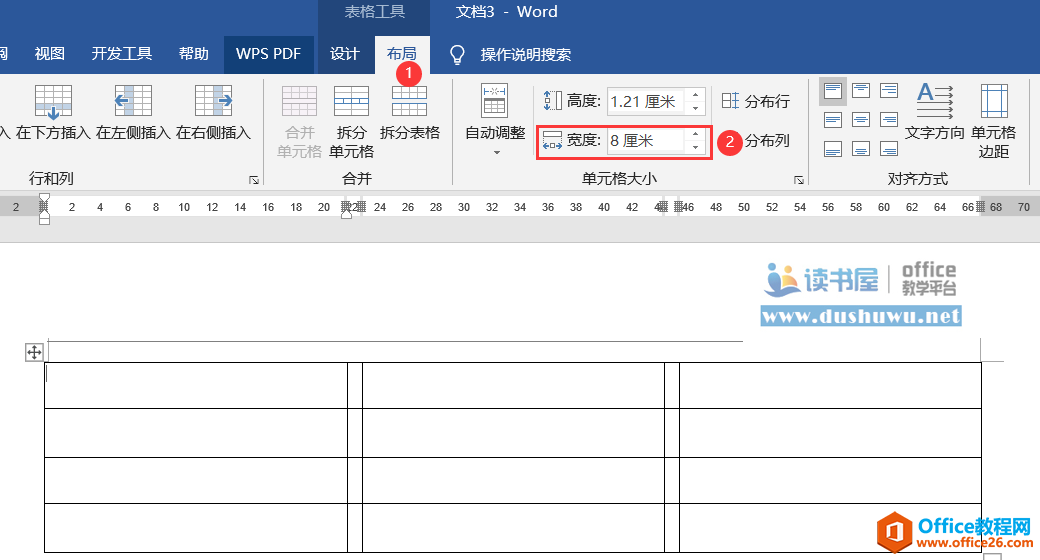Click the Insert Below icon
This screenshot has height=560, width=1040.
[x=53, y=102]
